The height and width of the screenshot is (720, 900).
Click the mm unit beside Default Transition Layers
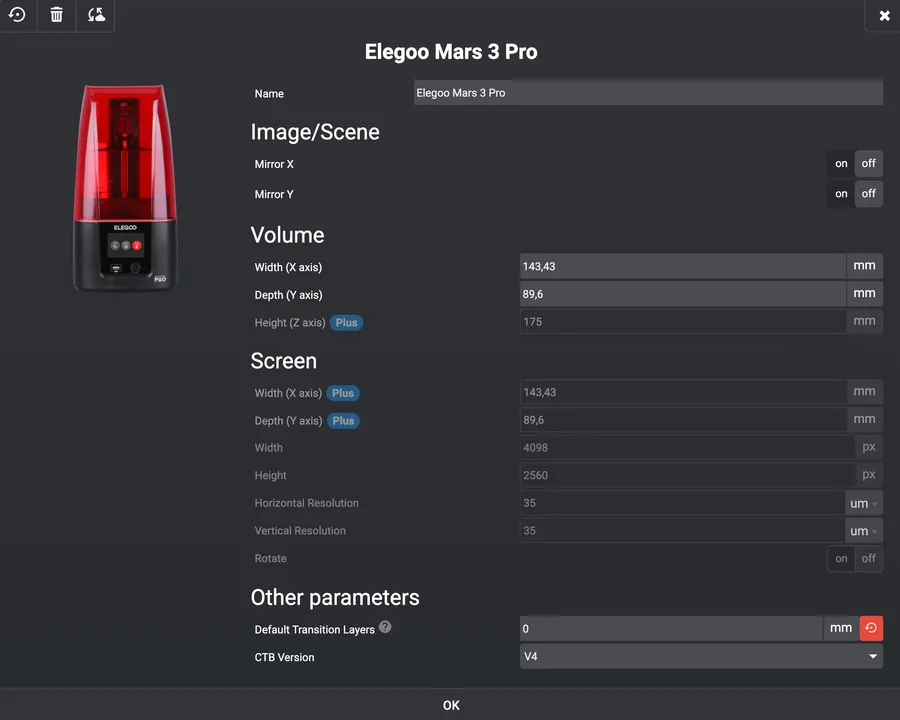coord(841,628)
